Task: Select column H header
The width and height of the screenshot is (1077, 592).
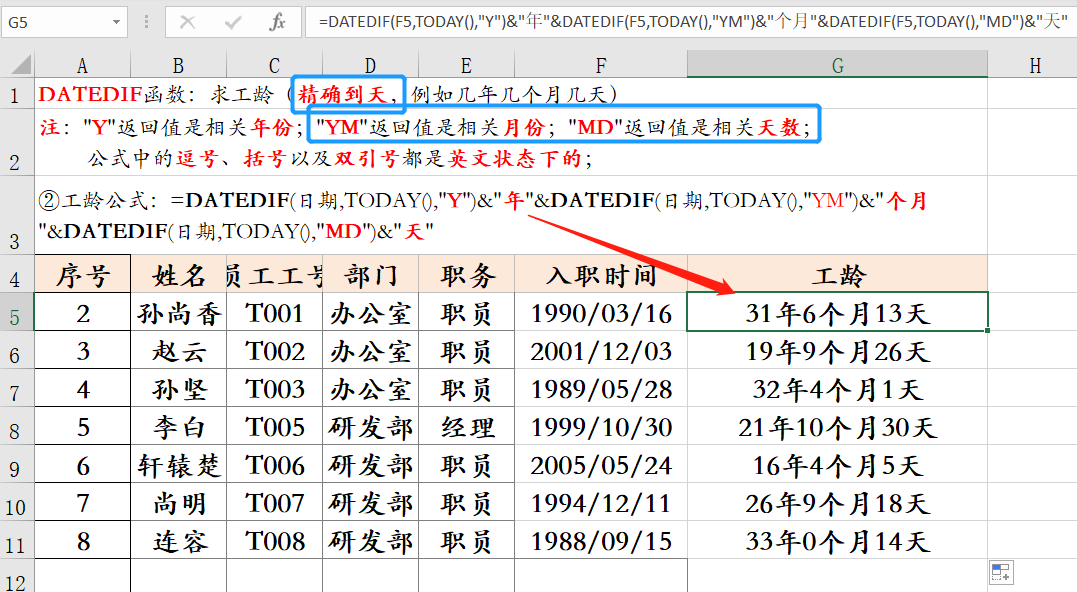Action: point(1034,65)
